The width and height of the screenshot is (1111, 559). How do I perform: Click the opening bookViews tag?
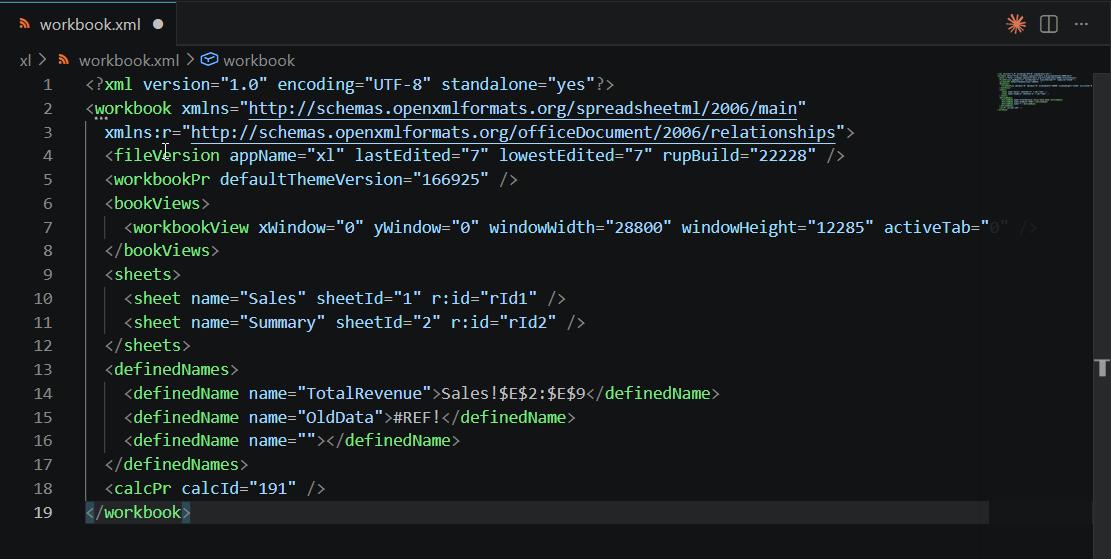[157, 203]
